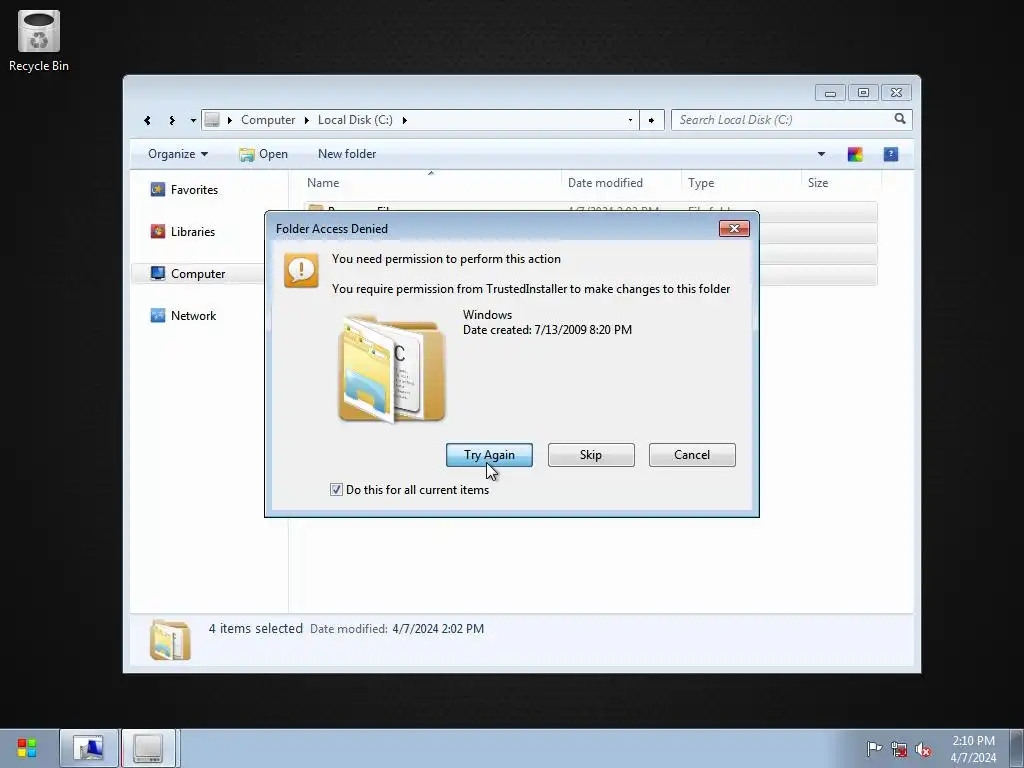This screenshot has height=768, width=1024.
Task: Click the Windows folder thumbnail in dialog
Action: [392, 369]
